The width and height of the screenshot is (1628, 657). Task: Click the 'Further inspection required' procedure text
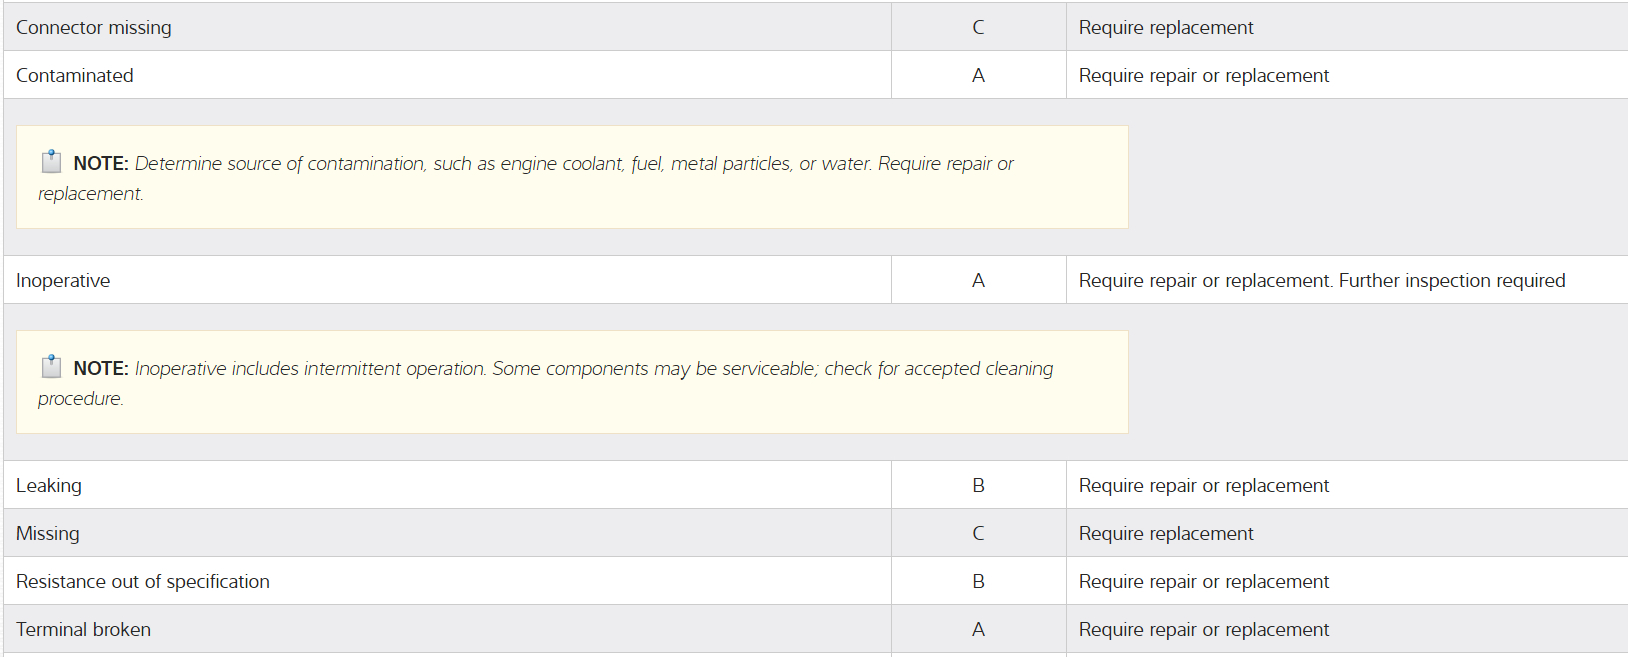click(x=1452, y=281)
